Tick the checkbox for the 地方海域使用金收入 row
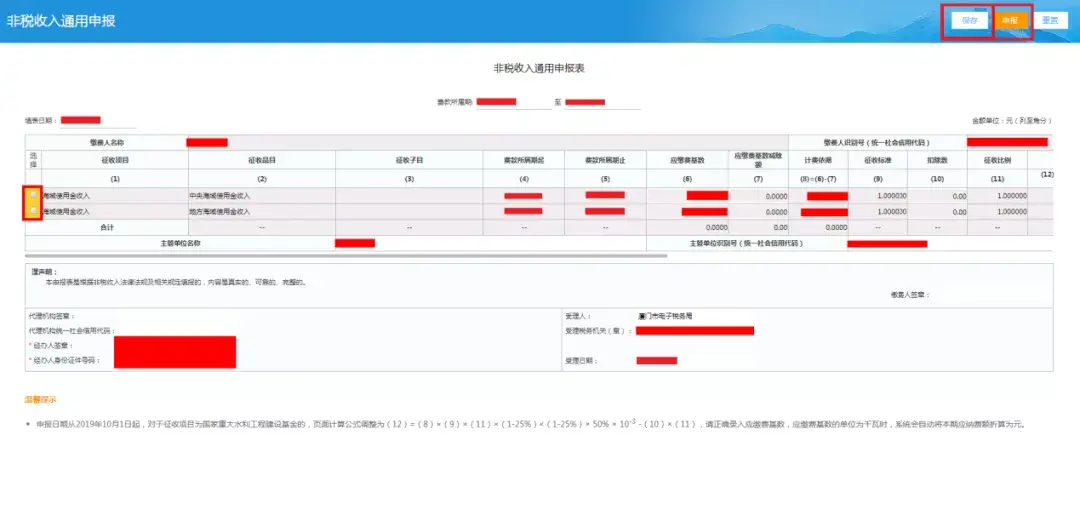The height and width of the screenshot is (527, 1080). [33, 211]
